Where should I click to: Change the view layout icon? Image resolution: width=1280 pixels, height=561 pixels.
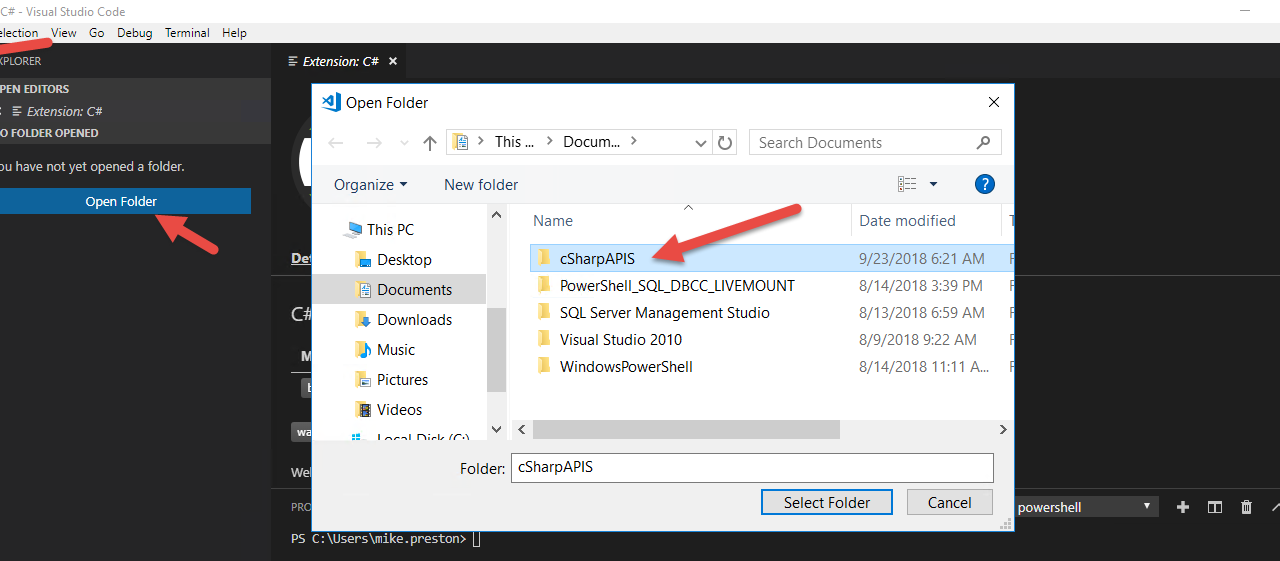coord(907,184)
